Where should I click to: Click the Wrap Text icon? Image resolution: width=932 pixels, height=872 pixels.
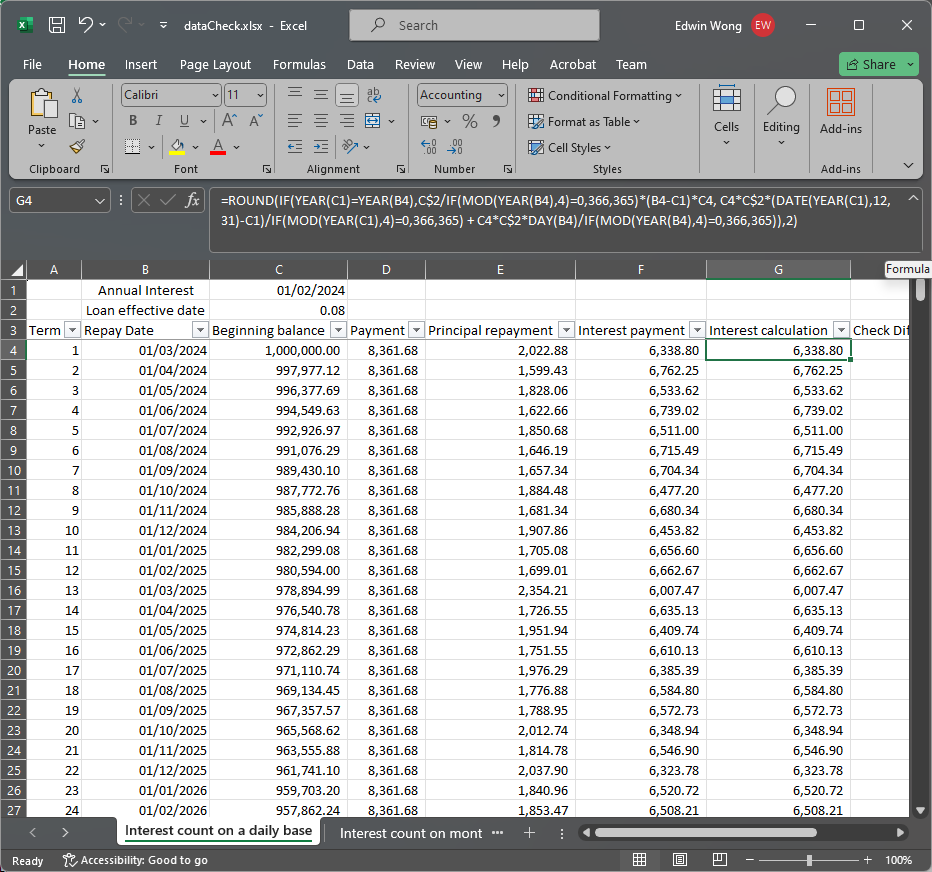point(374,95)
